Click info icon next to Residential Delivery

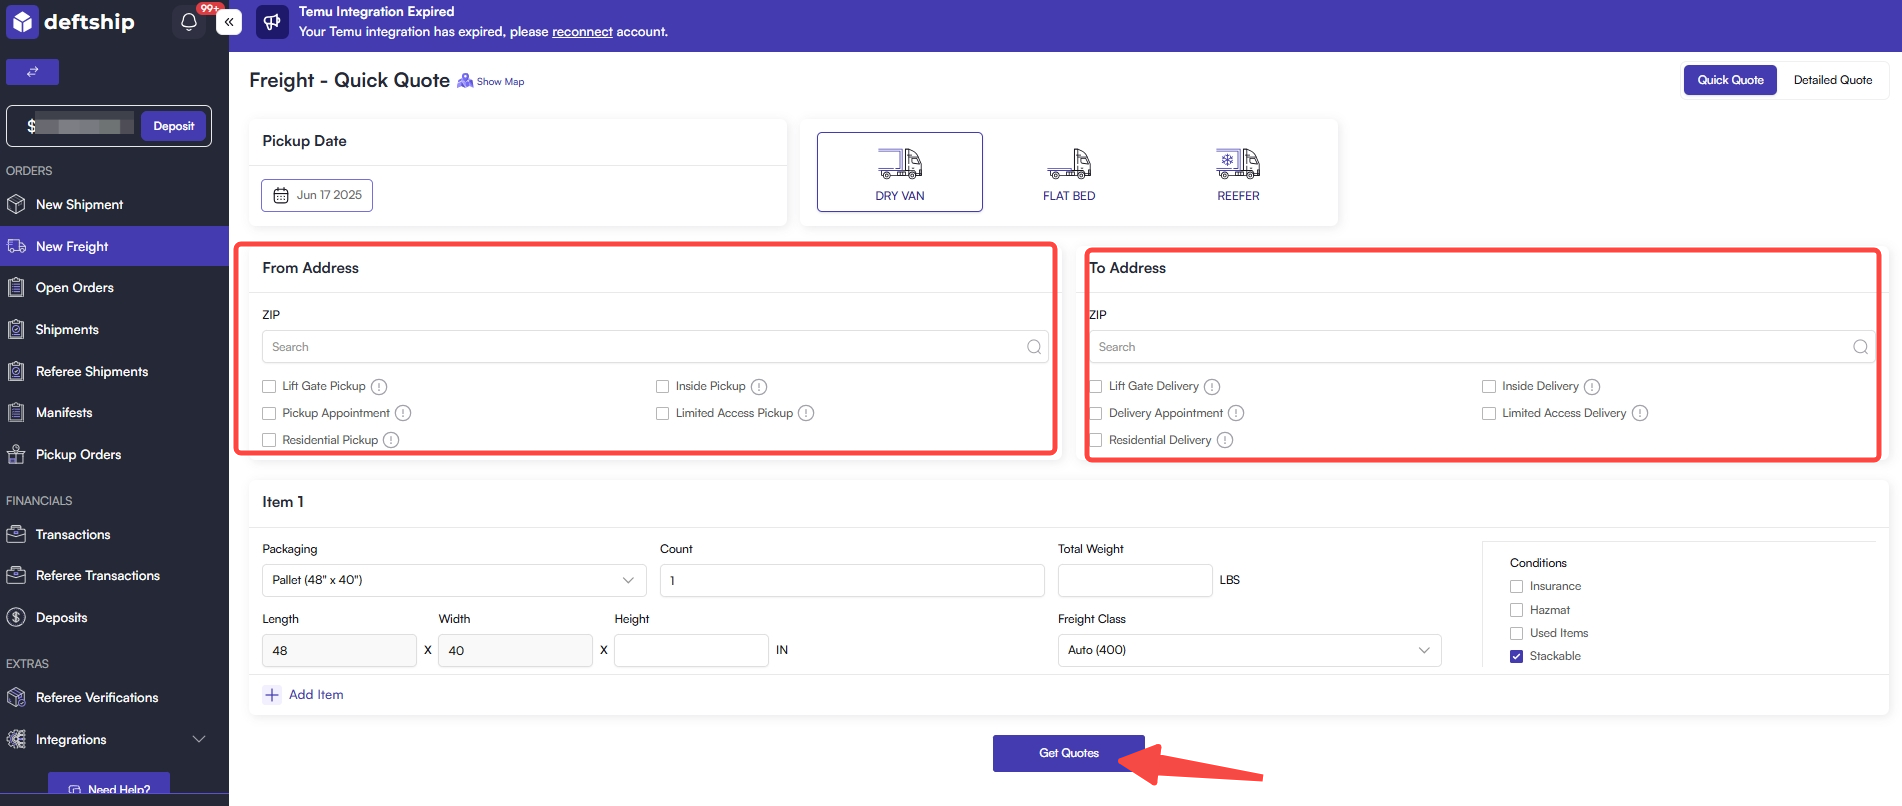[1225, 440]
